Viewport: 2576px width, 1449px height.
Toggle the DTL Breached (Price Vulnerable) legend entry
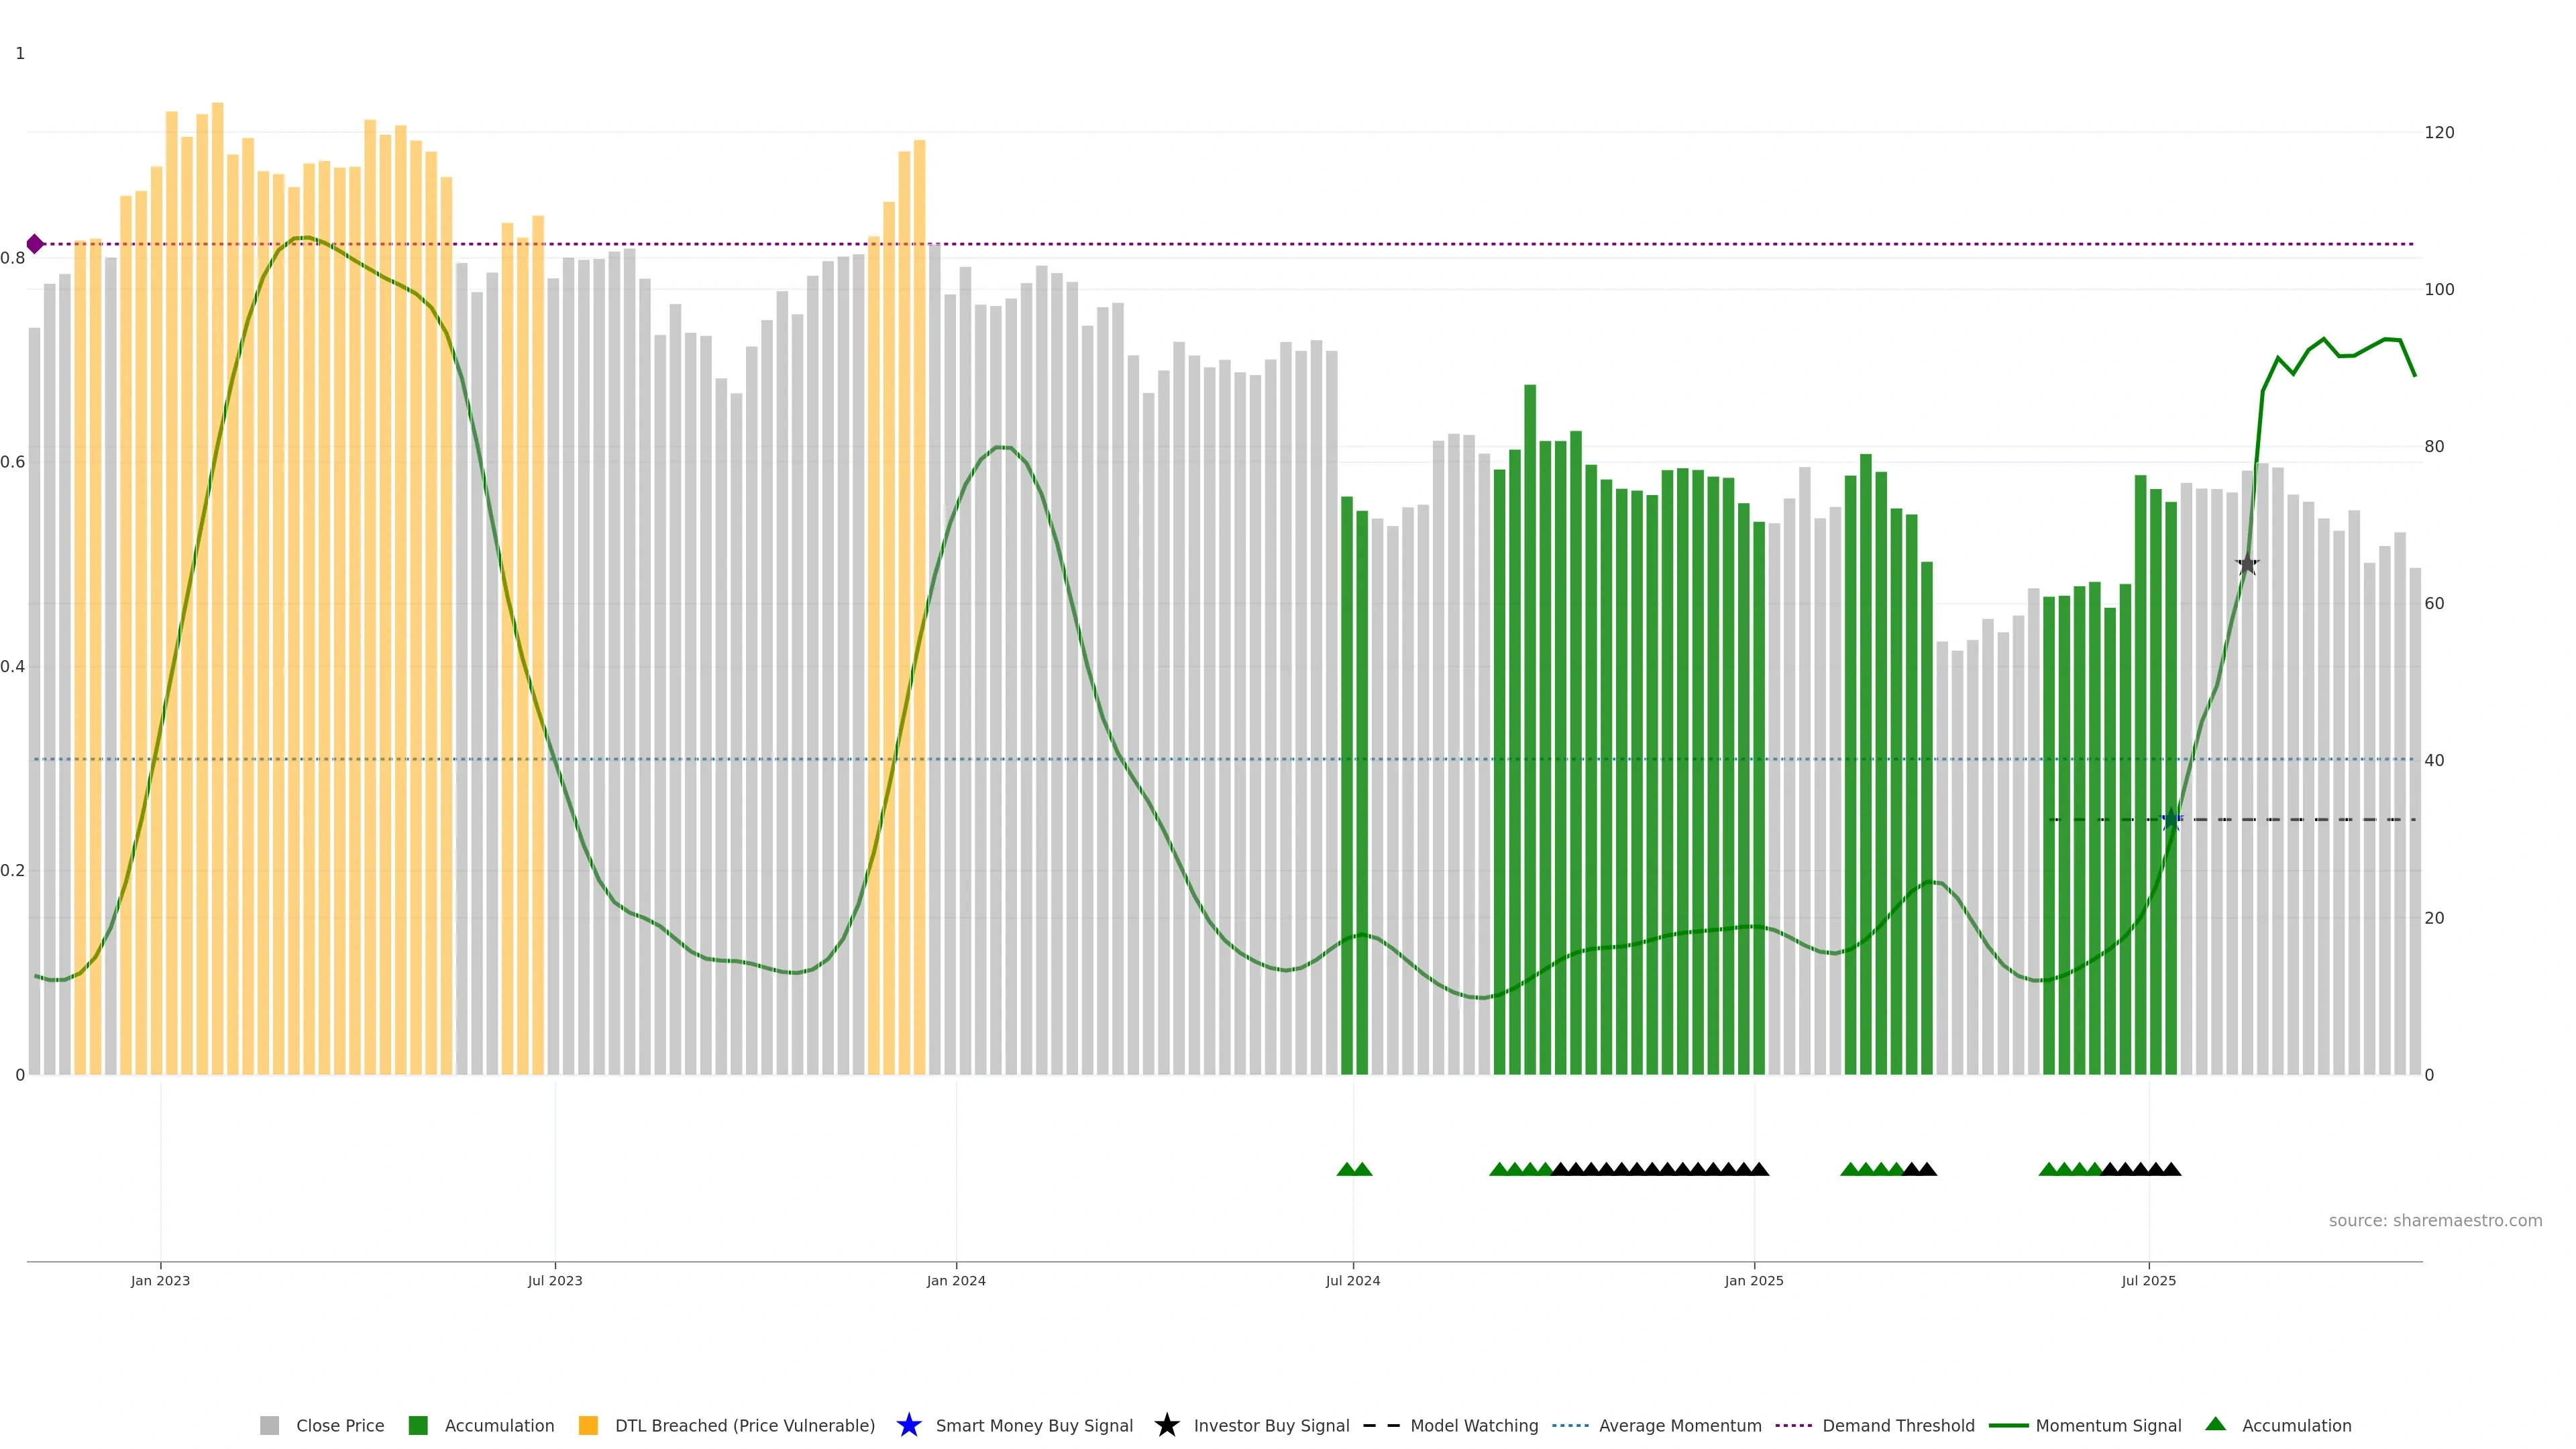point(744,1425)
